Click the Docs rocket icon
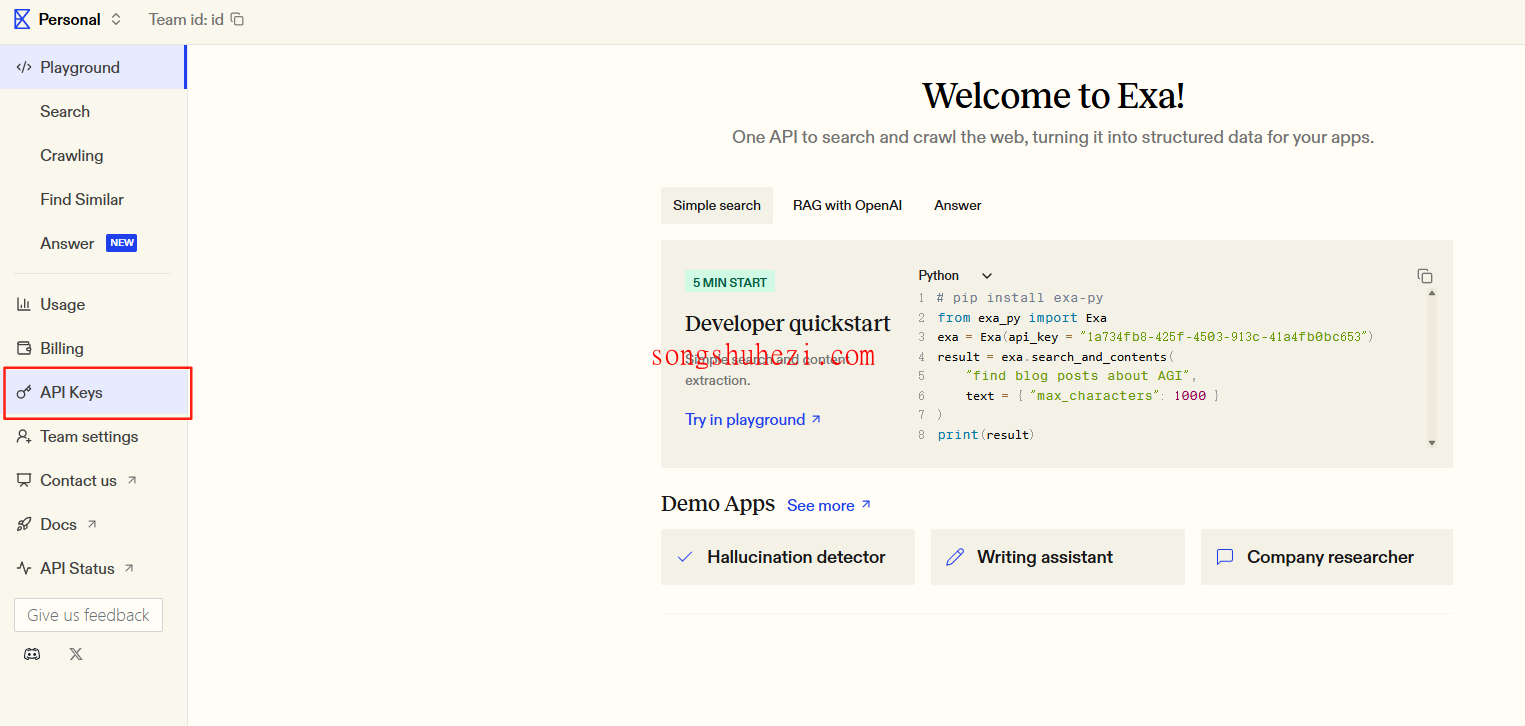 24,524
